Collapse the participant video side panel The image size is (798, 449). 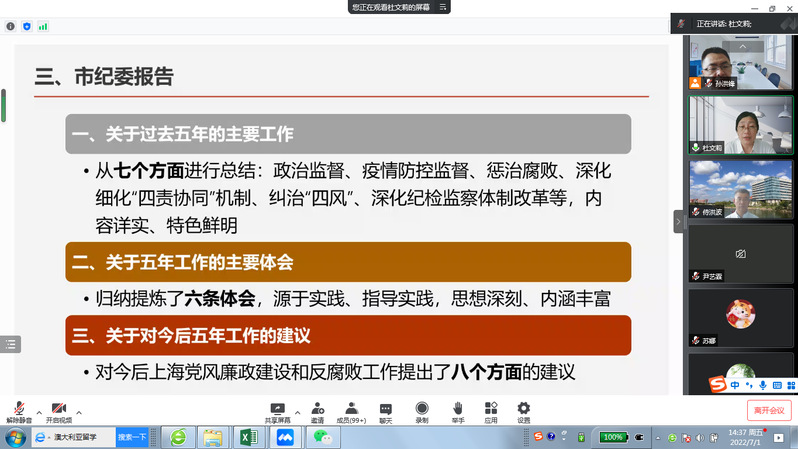678,221
